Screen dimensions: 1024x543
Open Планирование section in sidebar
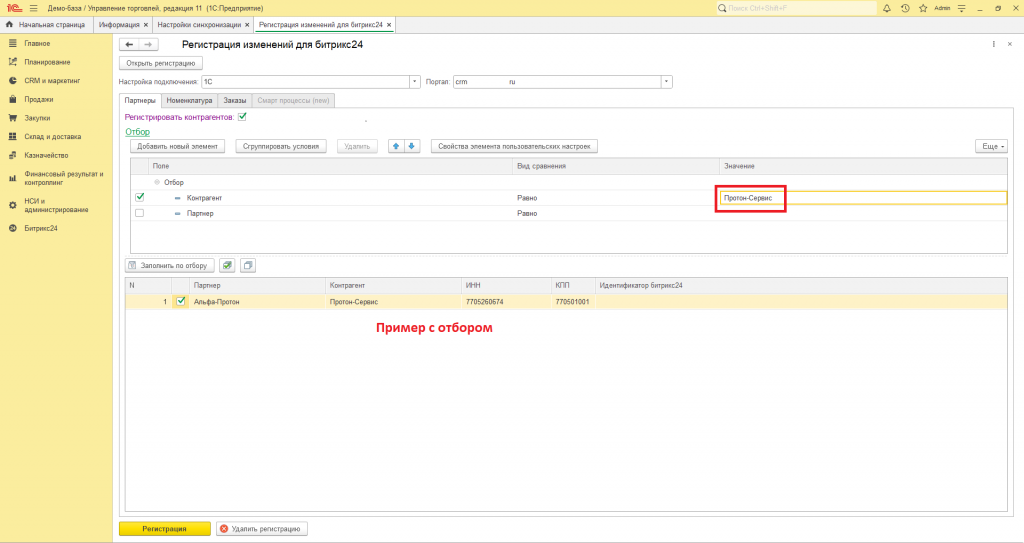(47, 62)
